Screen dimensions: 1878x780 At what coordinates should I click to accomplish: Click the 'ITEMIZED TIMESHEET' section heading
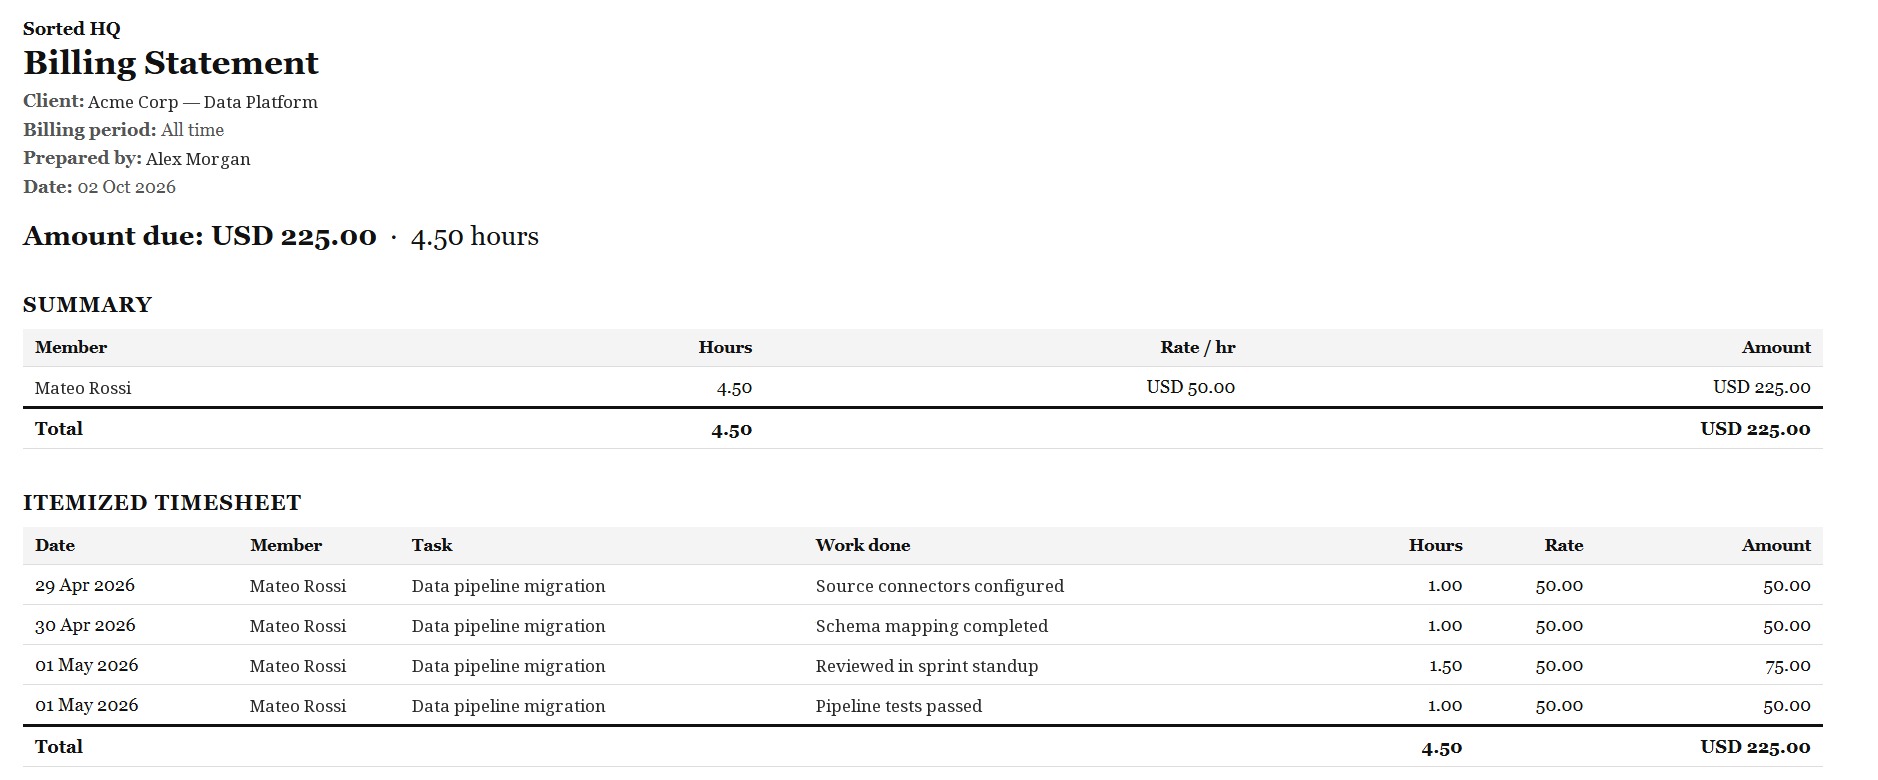coord(162,503)
